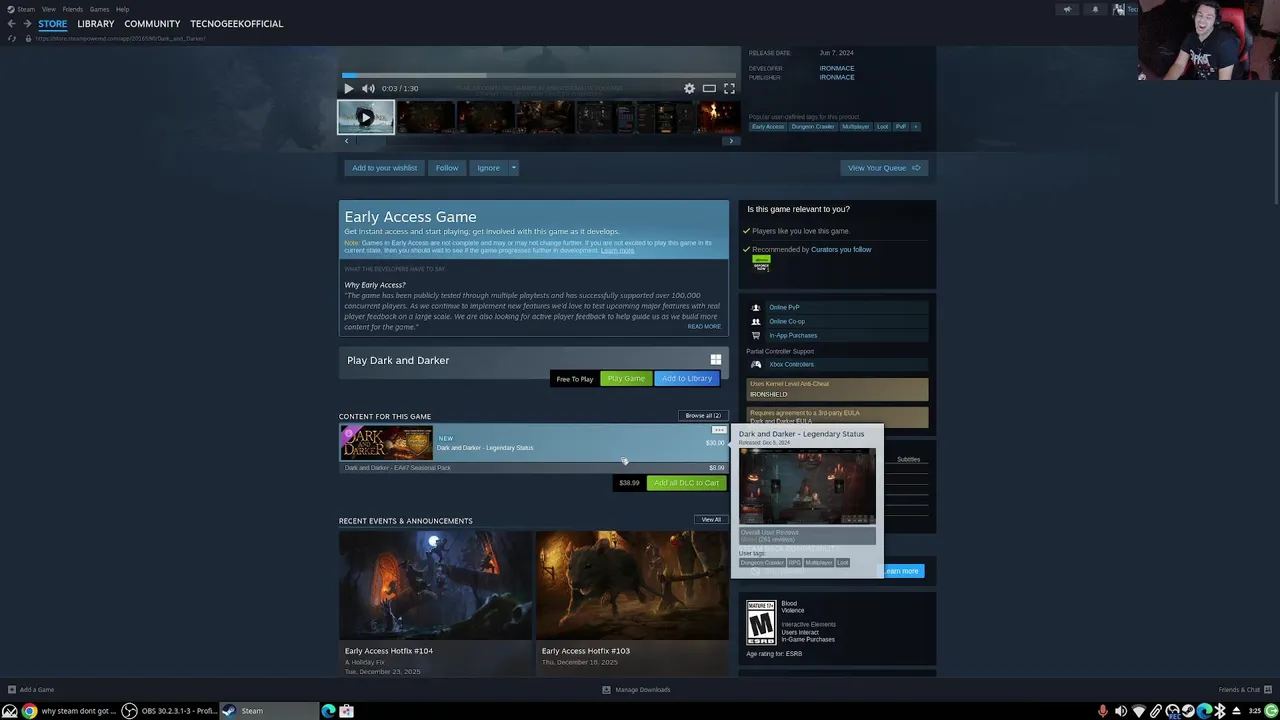Open Steam announcements megaphone icon
The height and width of the screenshot is (720, 1280).
click(x=1067, y=9)
